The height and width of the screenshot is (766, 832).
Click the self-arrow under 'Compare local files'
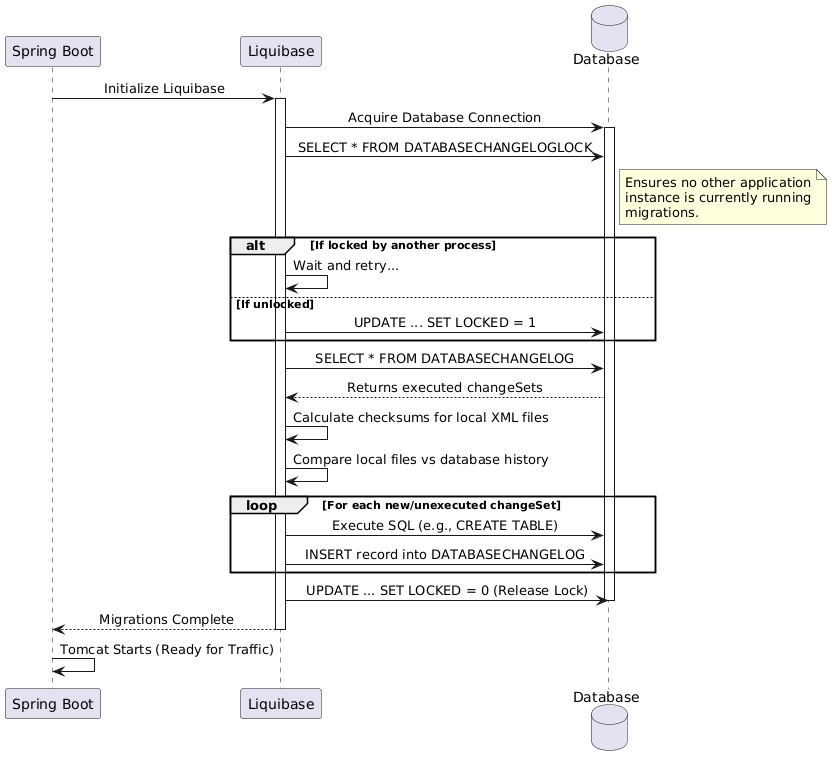pyautogui.click(x=307, y=475)
